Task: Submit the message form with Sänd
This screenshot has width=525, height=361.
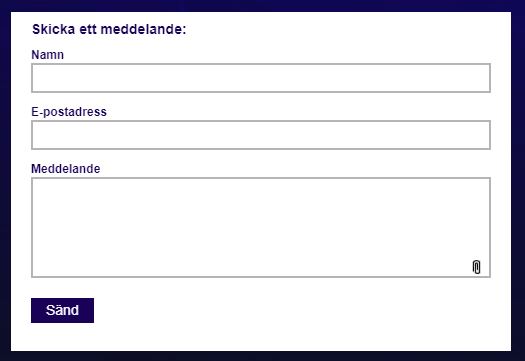Action: [62, 310]
